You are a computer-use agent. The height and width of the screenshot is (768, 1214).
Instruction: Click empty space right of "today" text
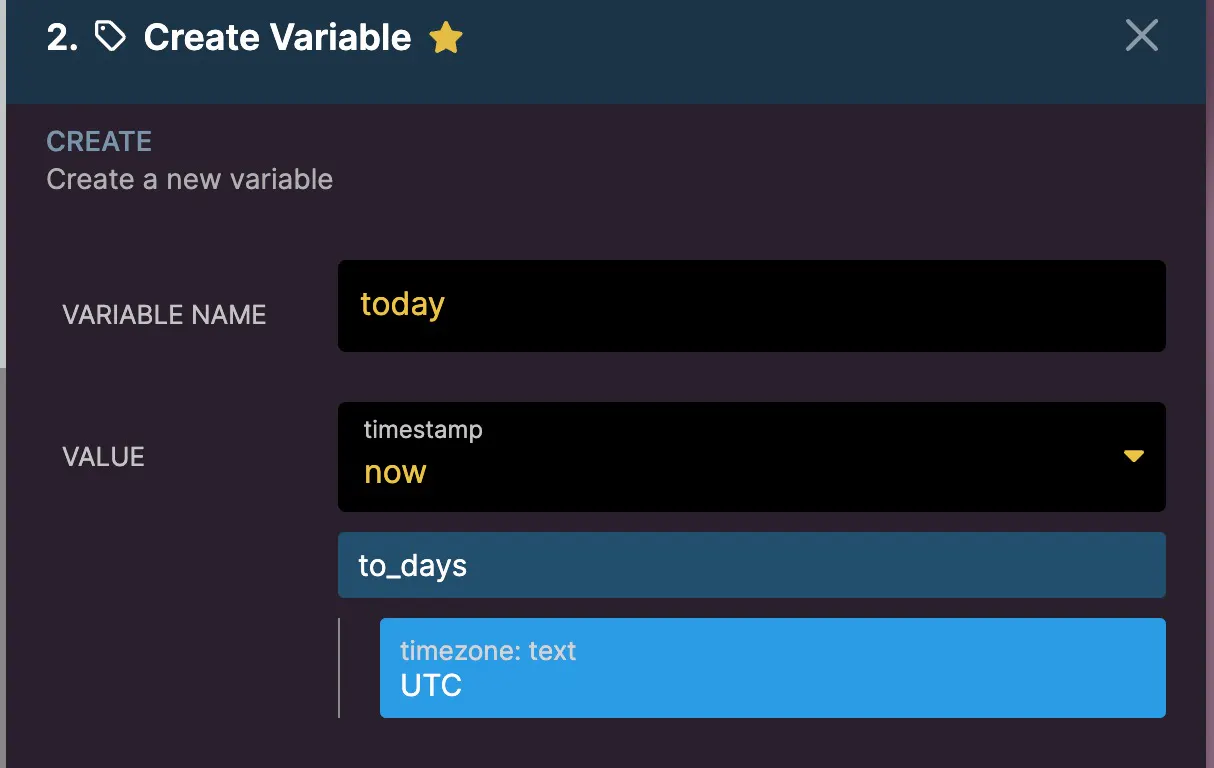point(800,306)
